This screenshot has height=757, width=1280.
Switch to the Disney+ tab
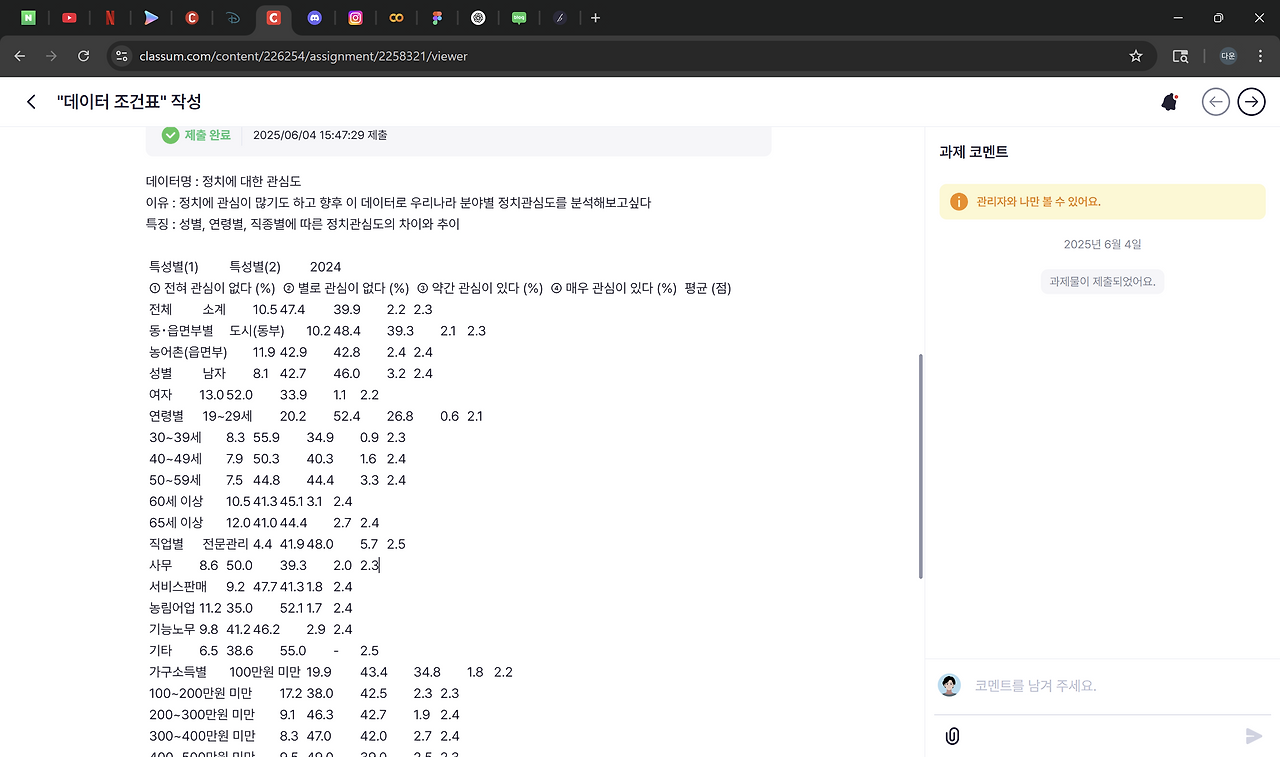(233, 18)
